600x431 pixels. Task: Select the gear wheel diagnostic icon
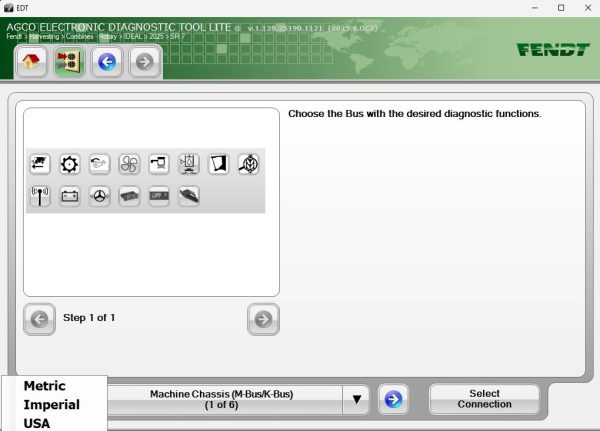coord(70,164)
